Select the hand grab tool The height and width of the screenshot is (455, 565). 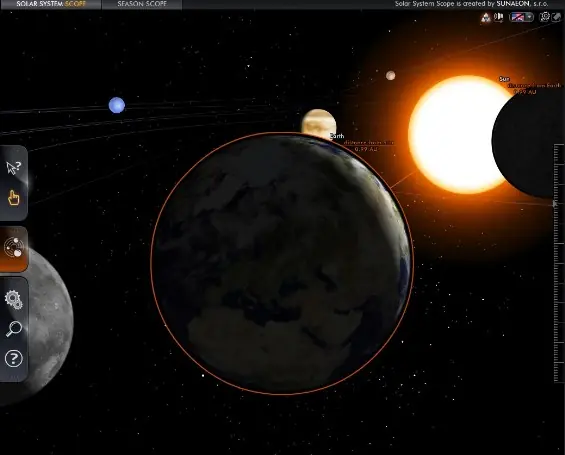(x=14, y=198)
